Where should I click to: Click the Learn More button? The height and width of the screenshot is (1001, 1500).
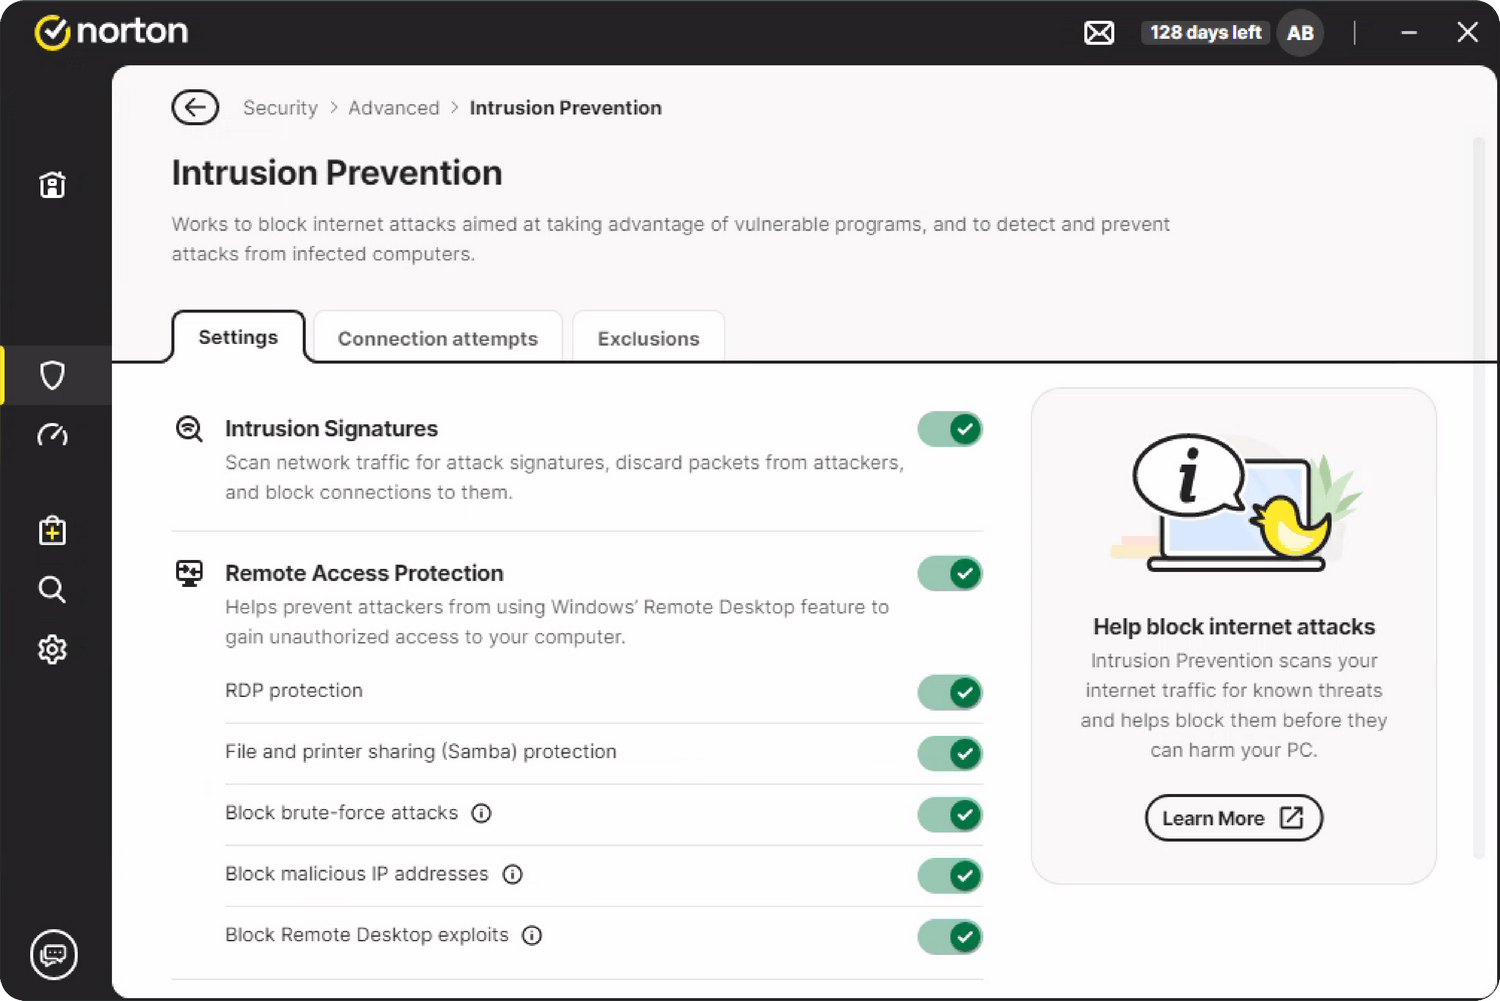point(1233,818)
